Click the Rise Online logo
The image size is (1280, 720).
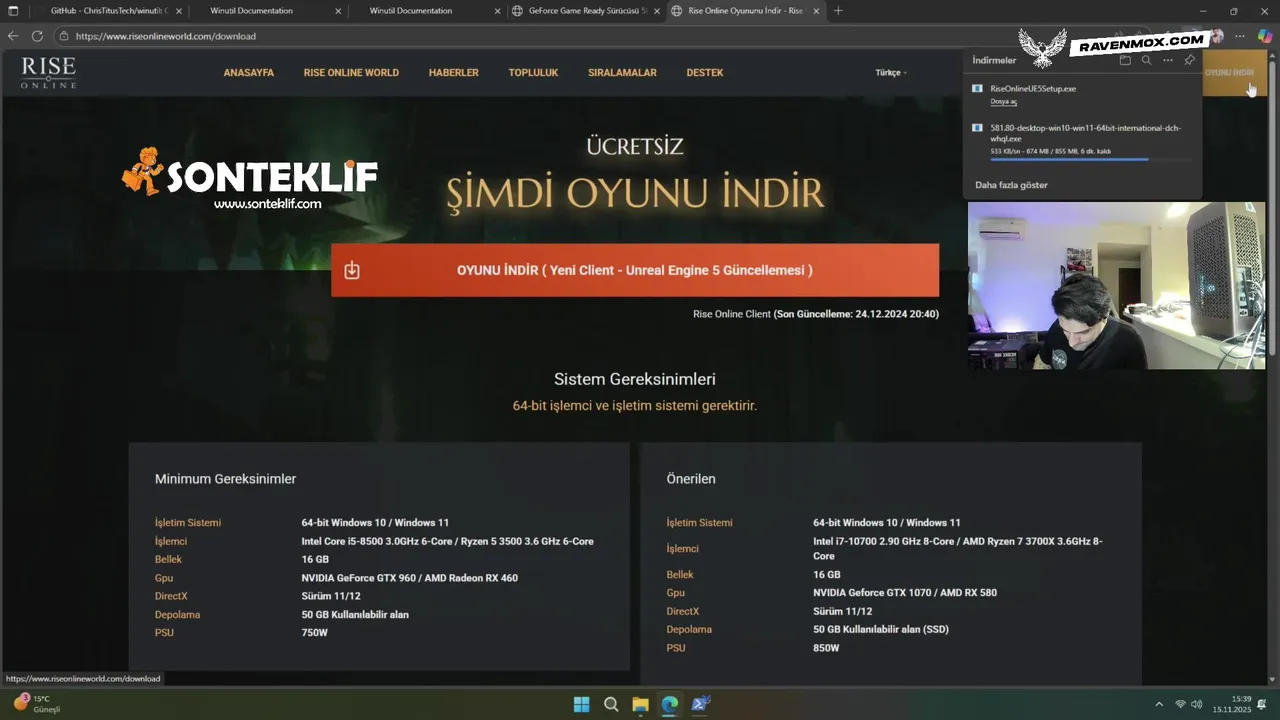[x=48, y=72]
